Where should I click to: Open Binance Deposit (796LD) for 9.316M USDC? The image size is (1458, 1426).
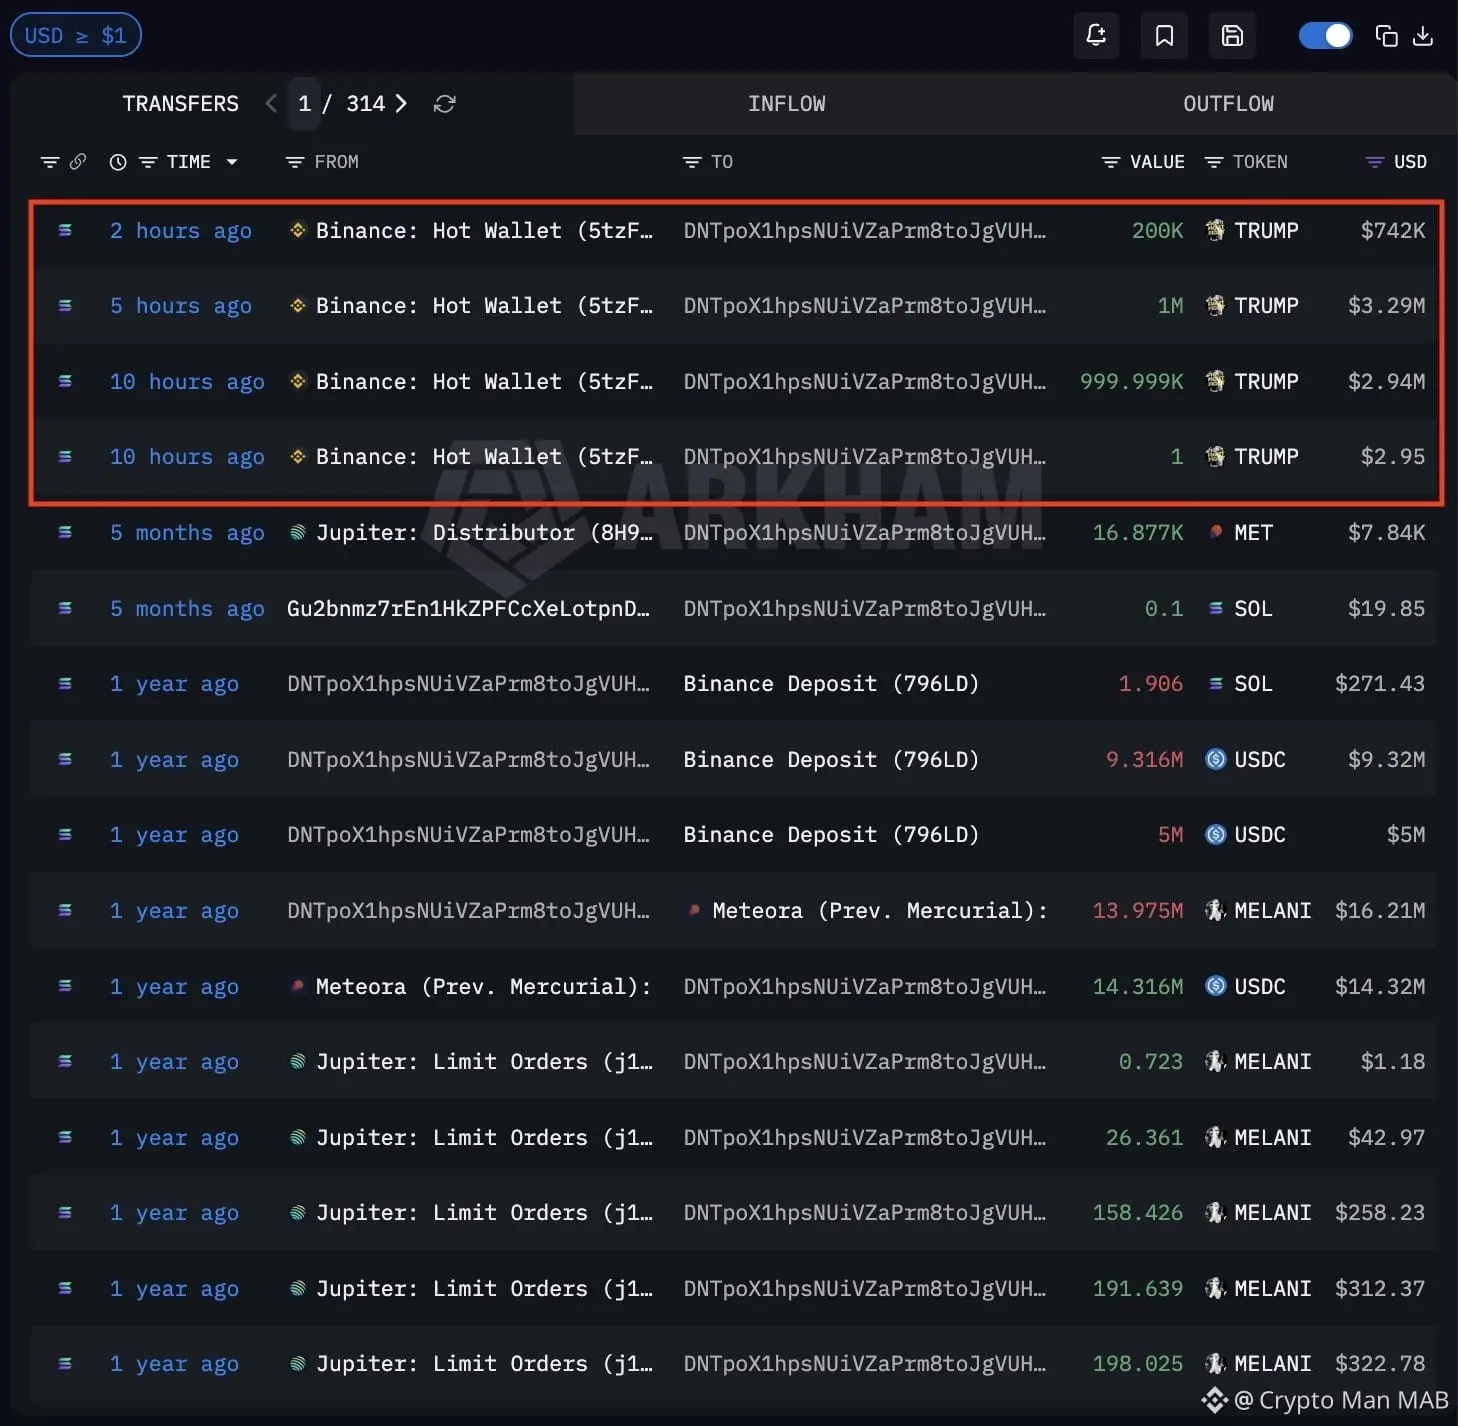pos(830,760)
